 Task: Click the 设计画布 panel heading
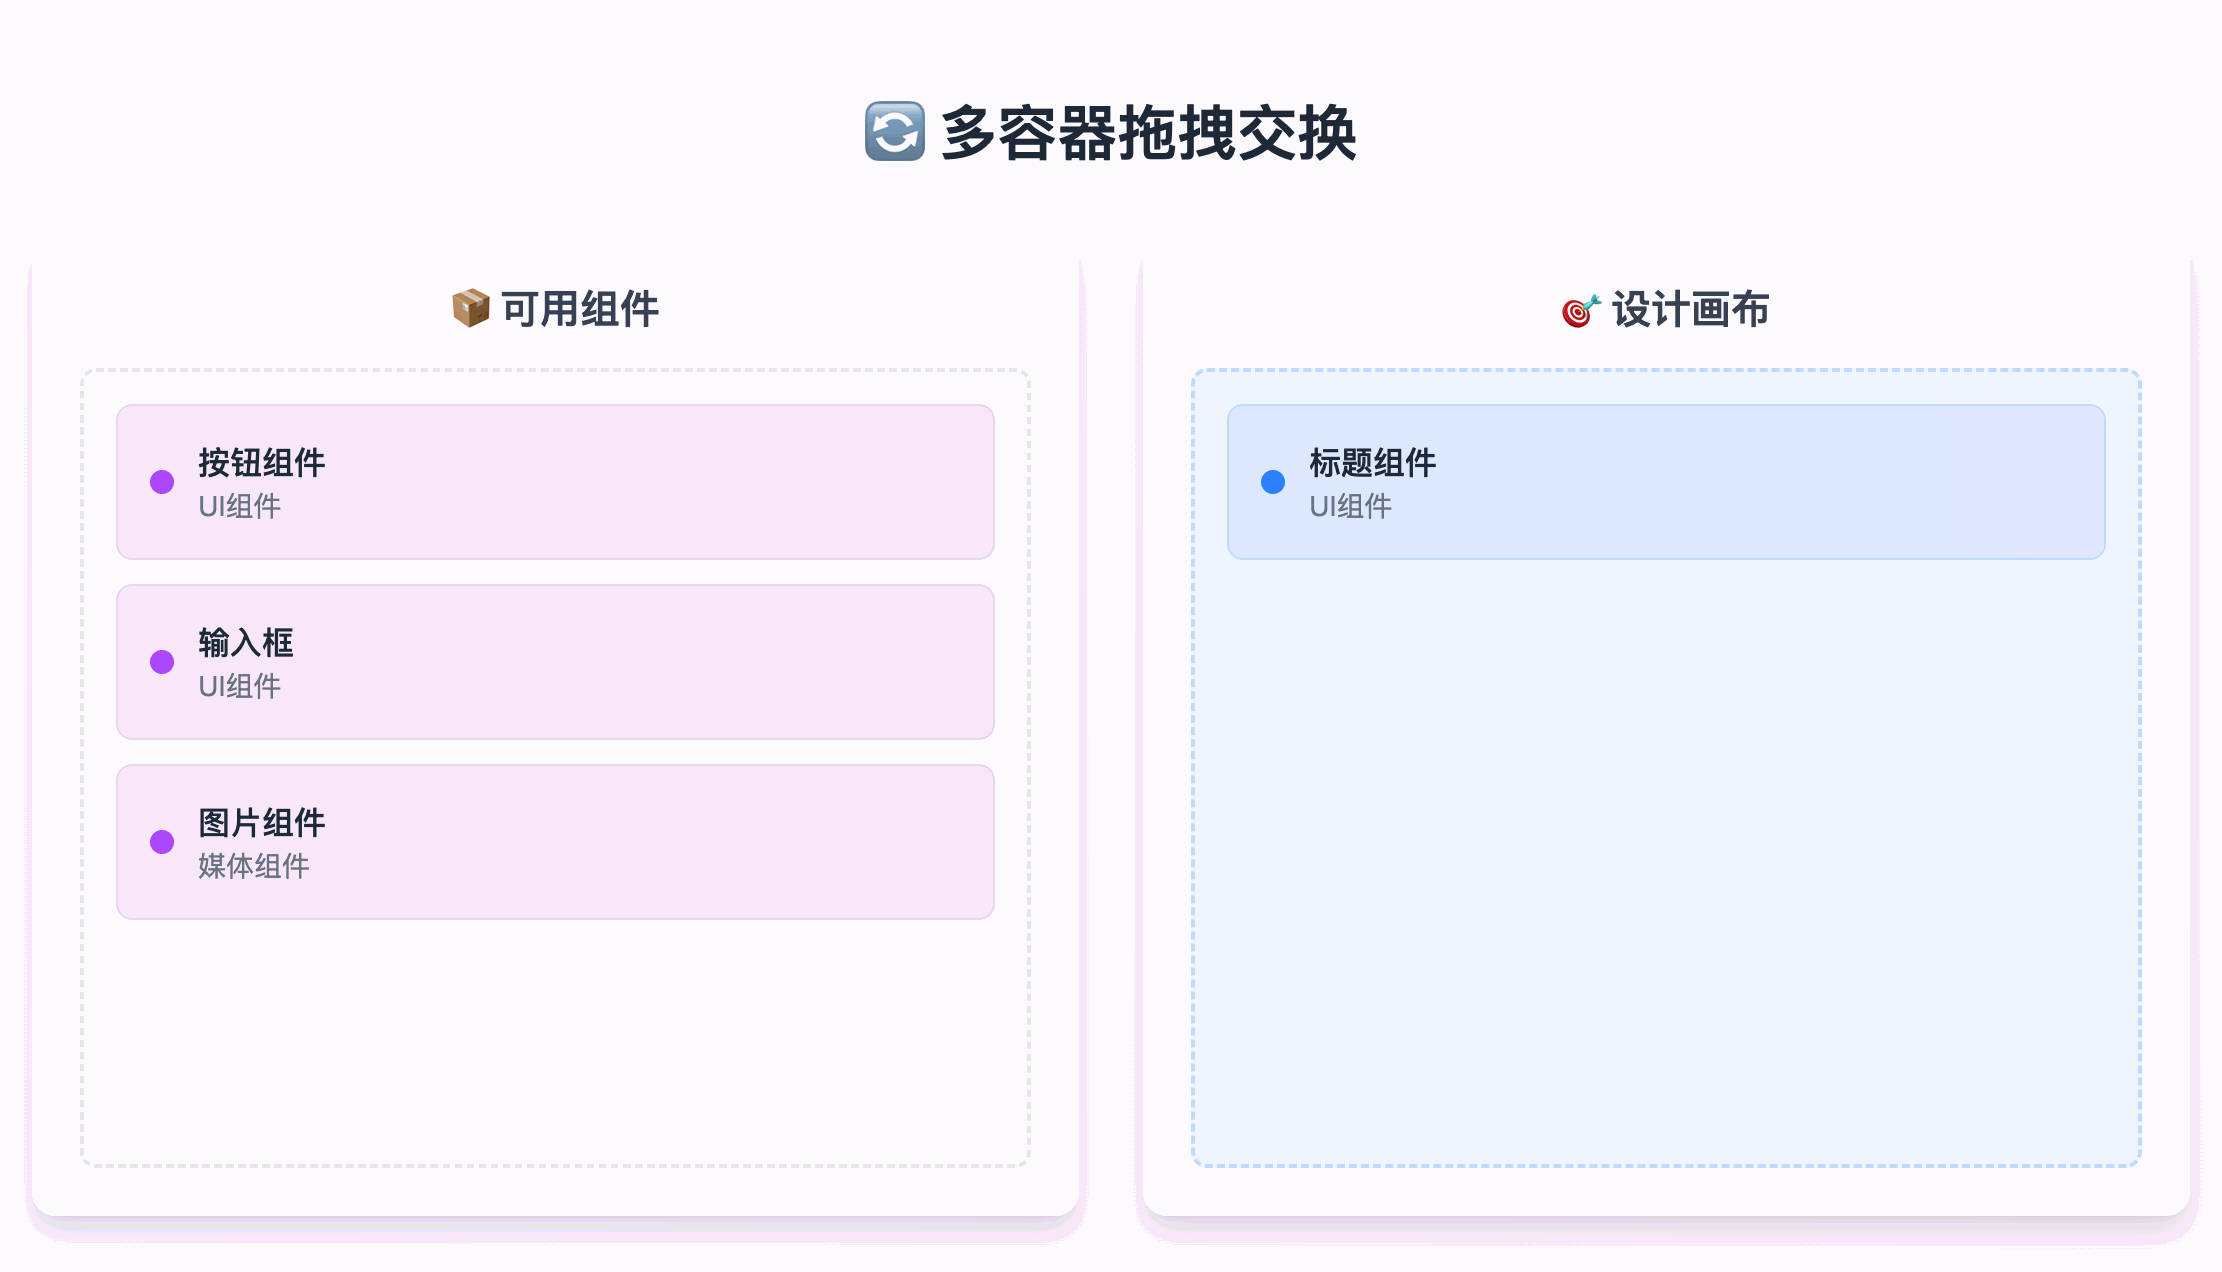coord(1690,310)
